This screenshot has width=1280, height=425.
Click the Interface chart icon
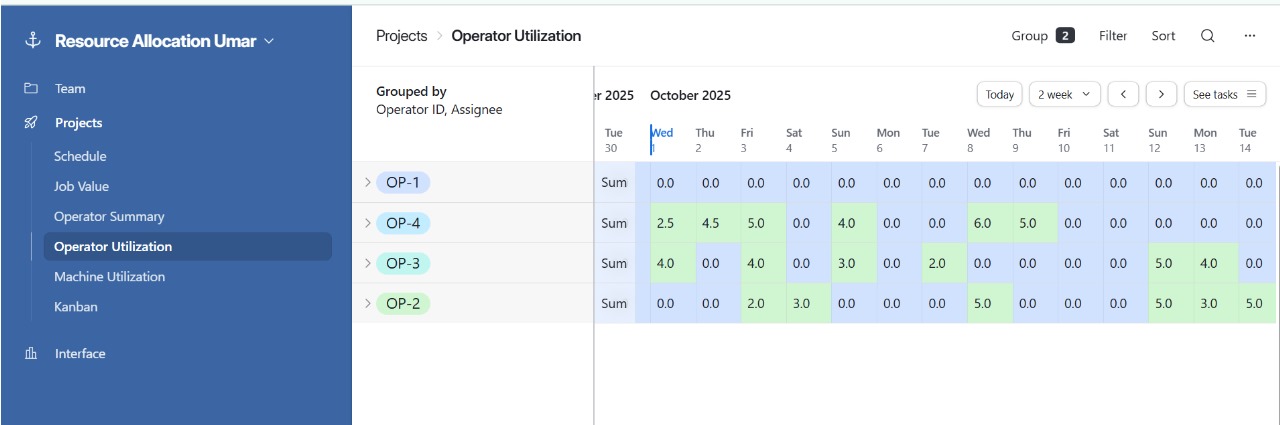[x=31, y=354]
